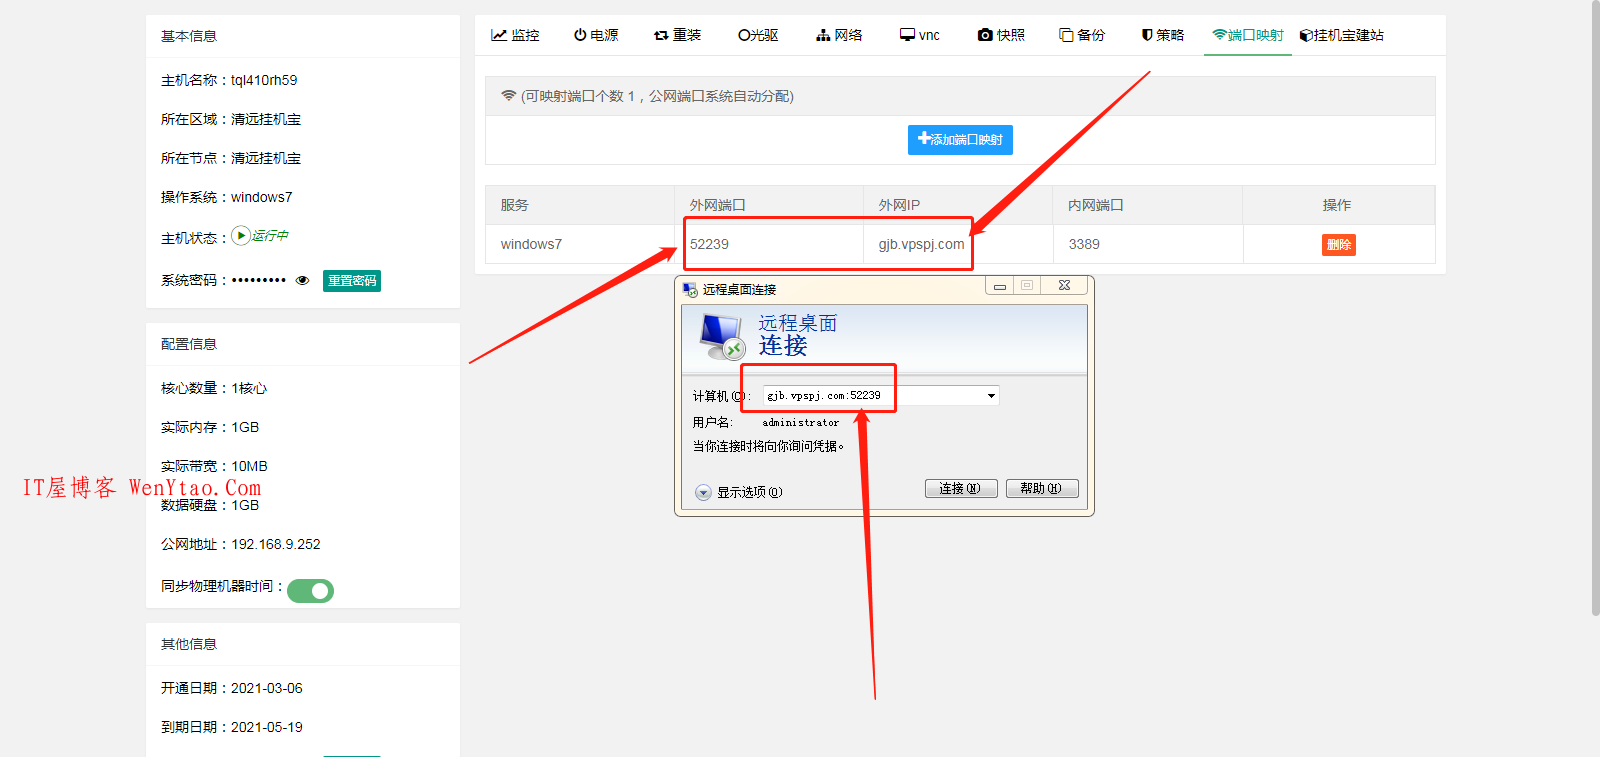Switch to the 网络 network tab

(839, 35)
